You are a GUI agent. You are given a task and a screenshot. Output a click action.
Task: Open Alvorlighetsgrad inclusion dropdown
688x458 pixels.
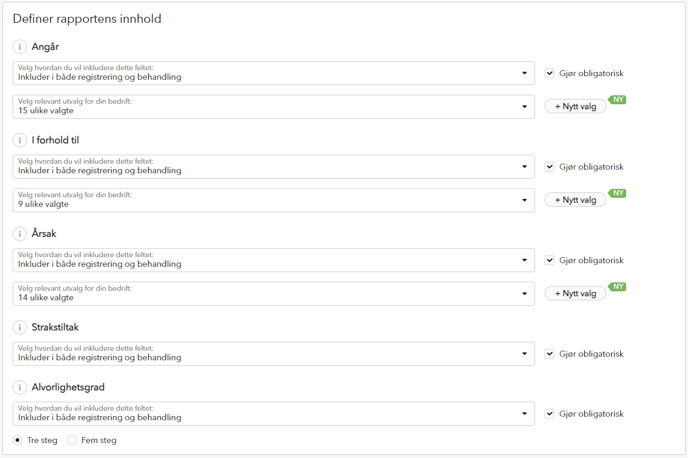[273, 414]
